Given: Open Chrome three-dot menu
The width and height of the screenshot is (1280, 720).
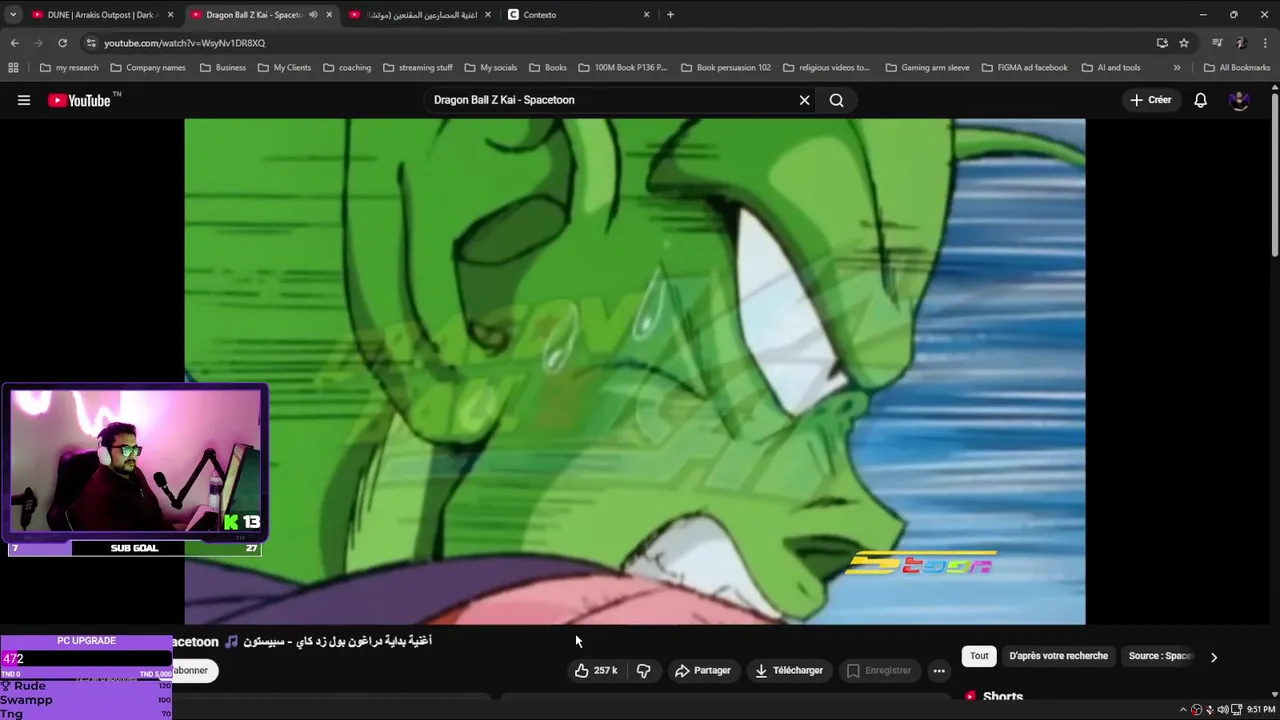Looking at the screenshot, I should [x=1266, y=43].
